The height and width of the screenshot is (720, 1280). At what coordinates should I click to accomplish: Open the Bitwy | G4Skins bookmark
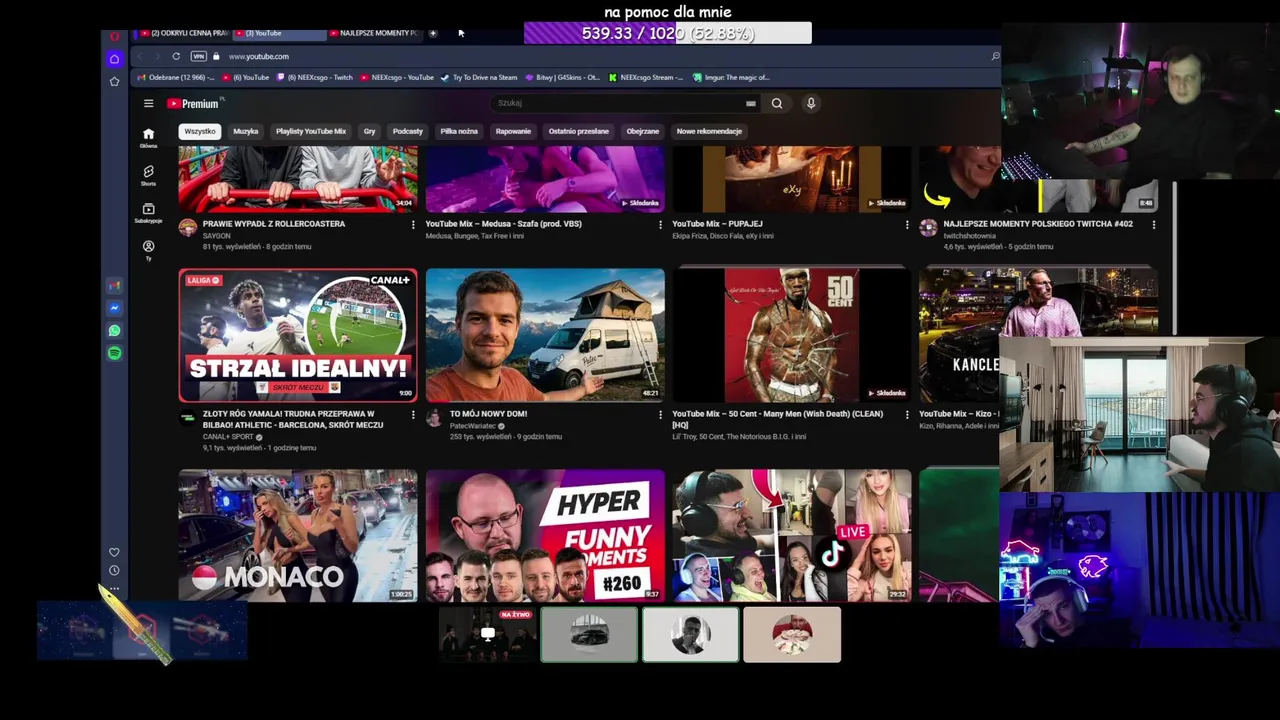pyautogui.click(x=562, y=77)
